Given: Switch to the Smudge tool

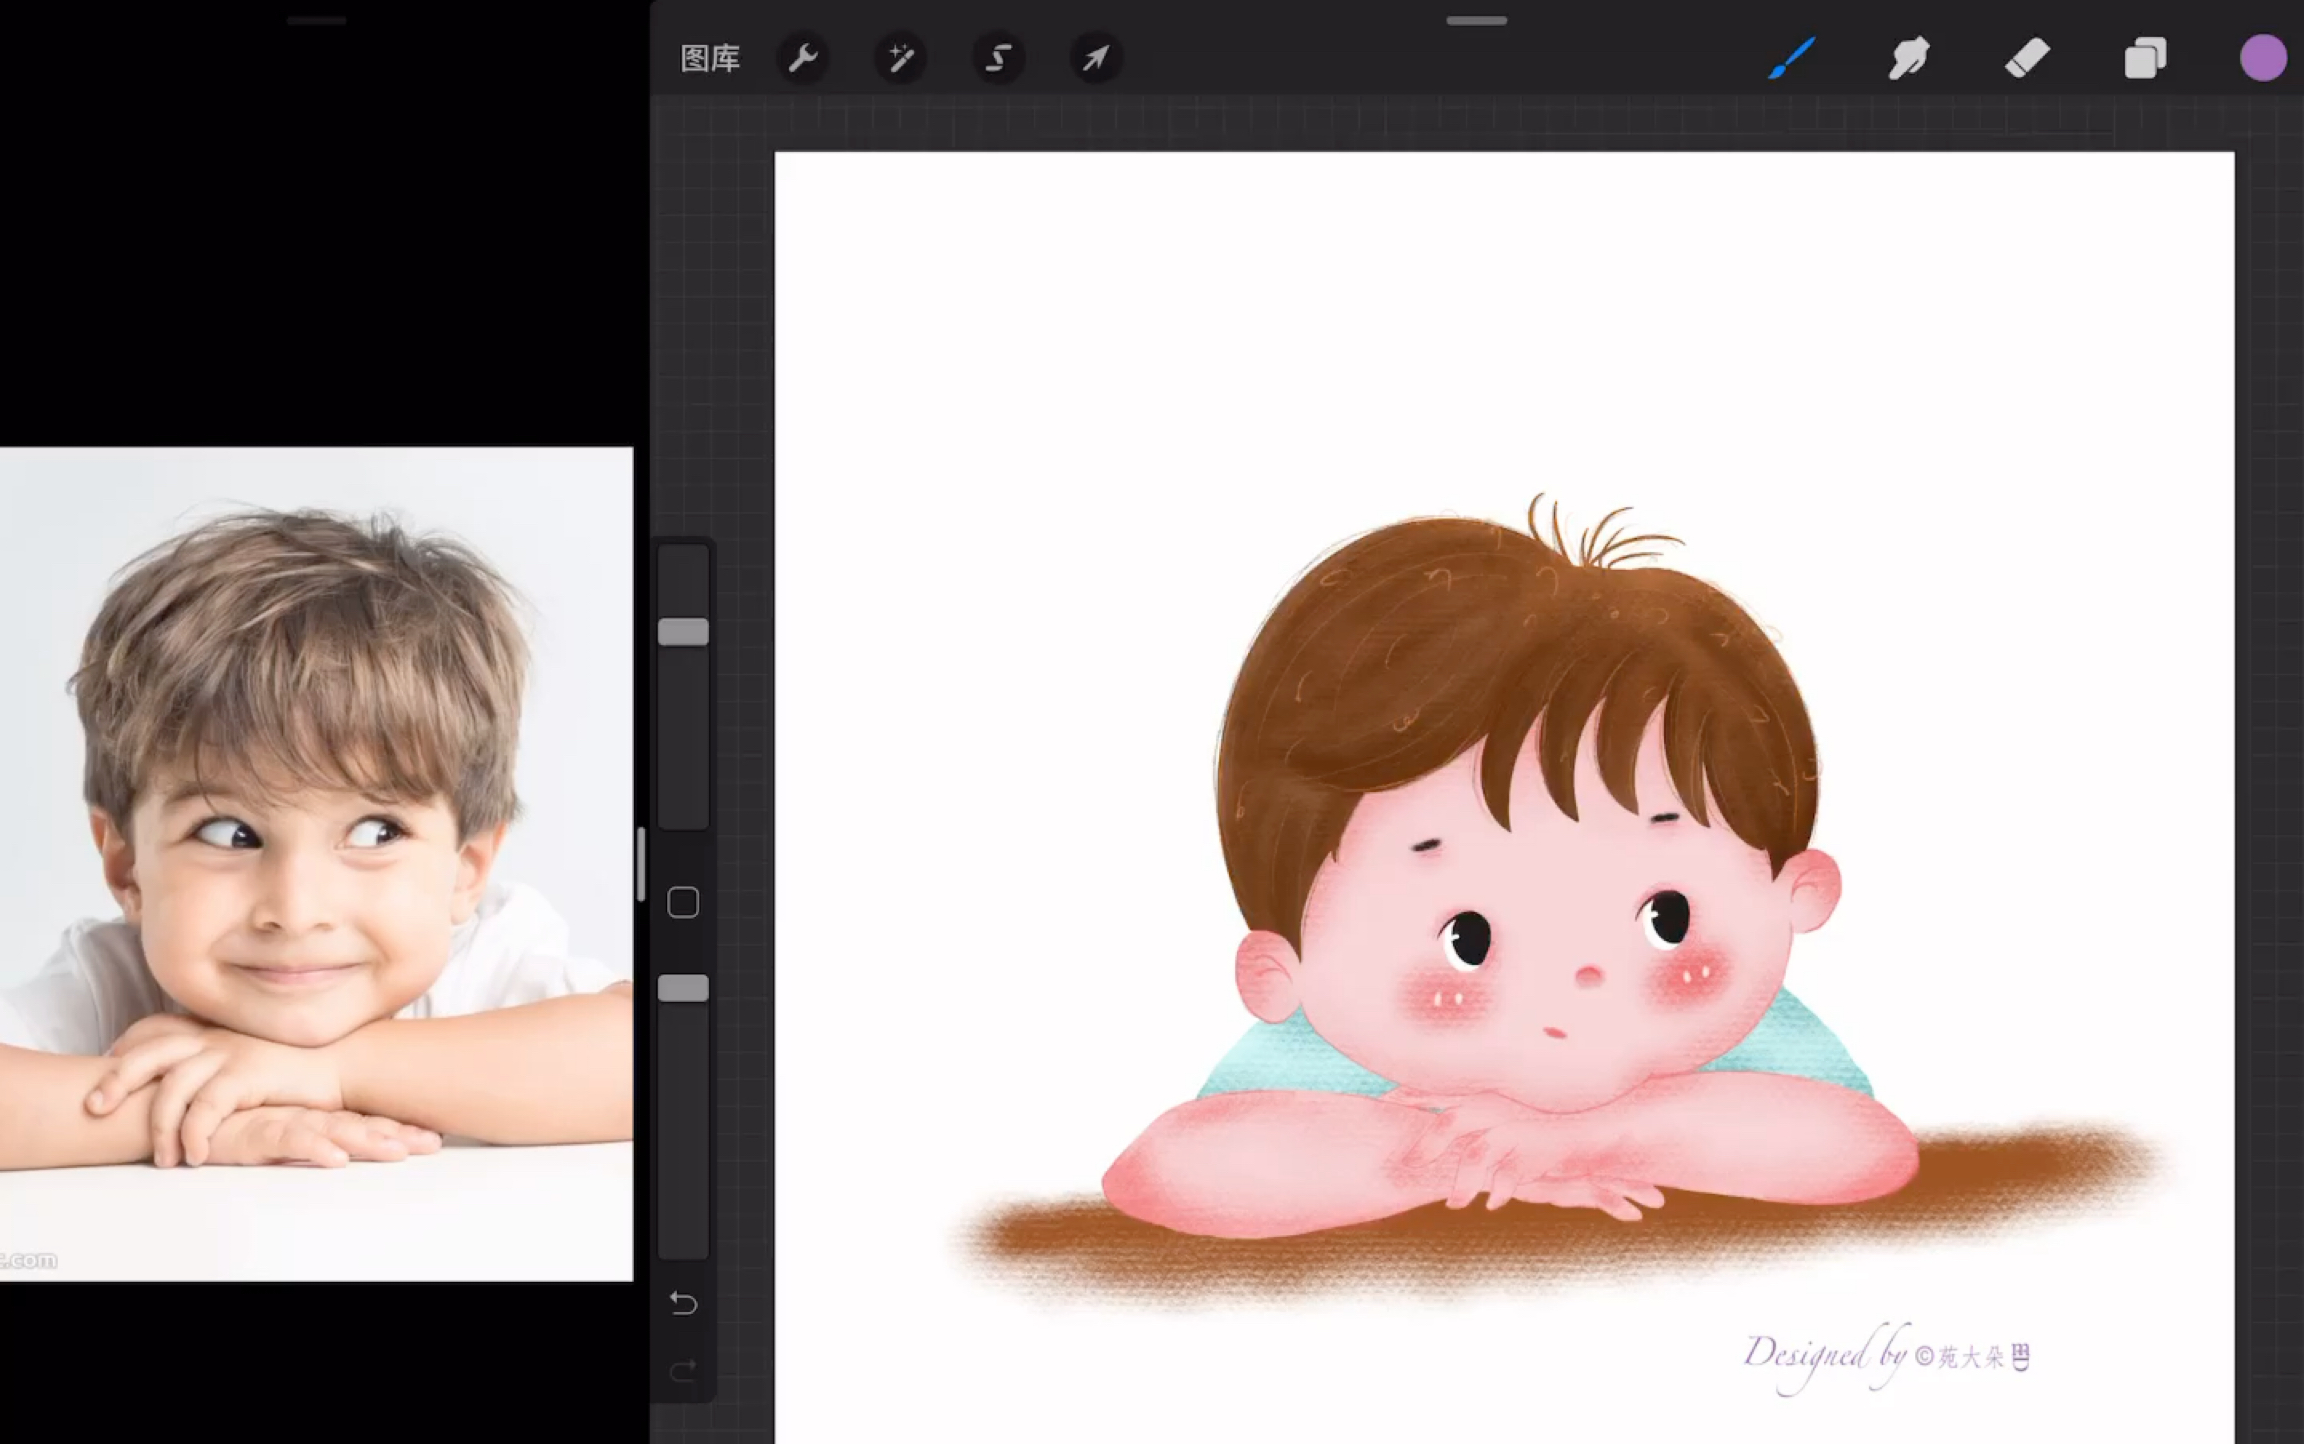Looking at the screenshot, I should (1908, 57).
